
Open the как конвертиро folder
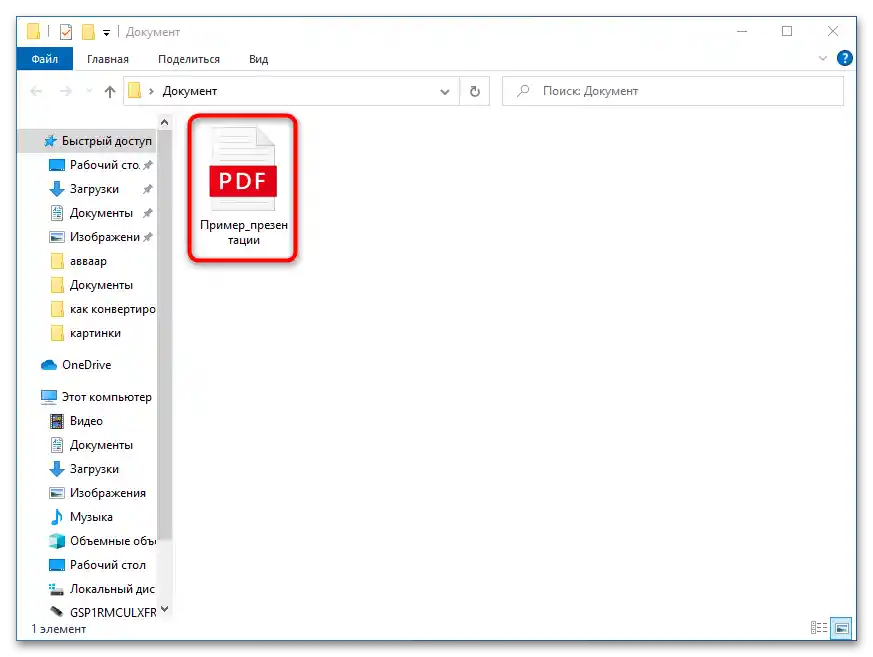(x=103, y=308)
